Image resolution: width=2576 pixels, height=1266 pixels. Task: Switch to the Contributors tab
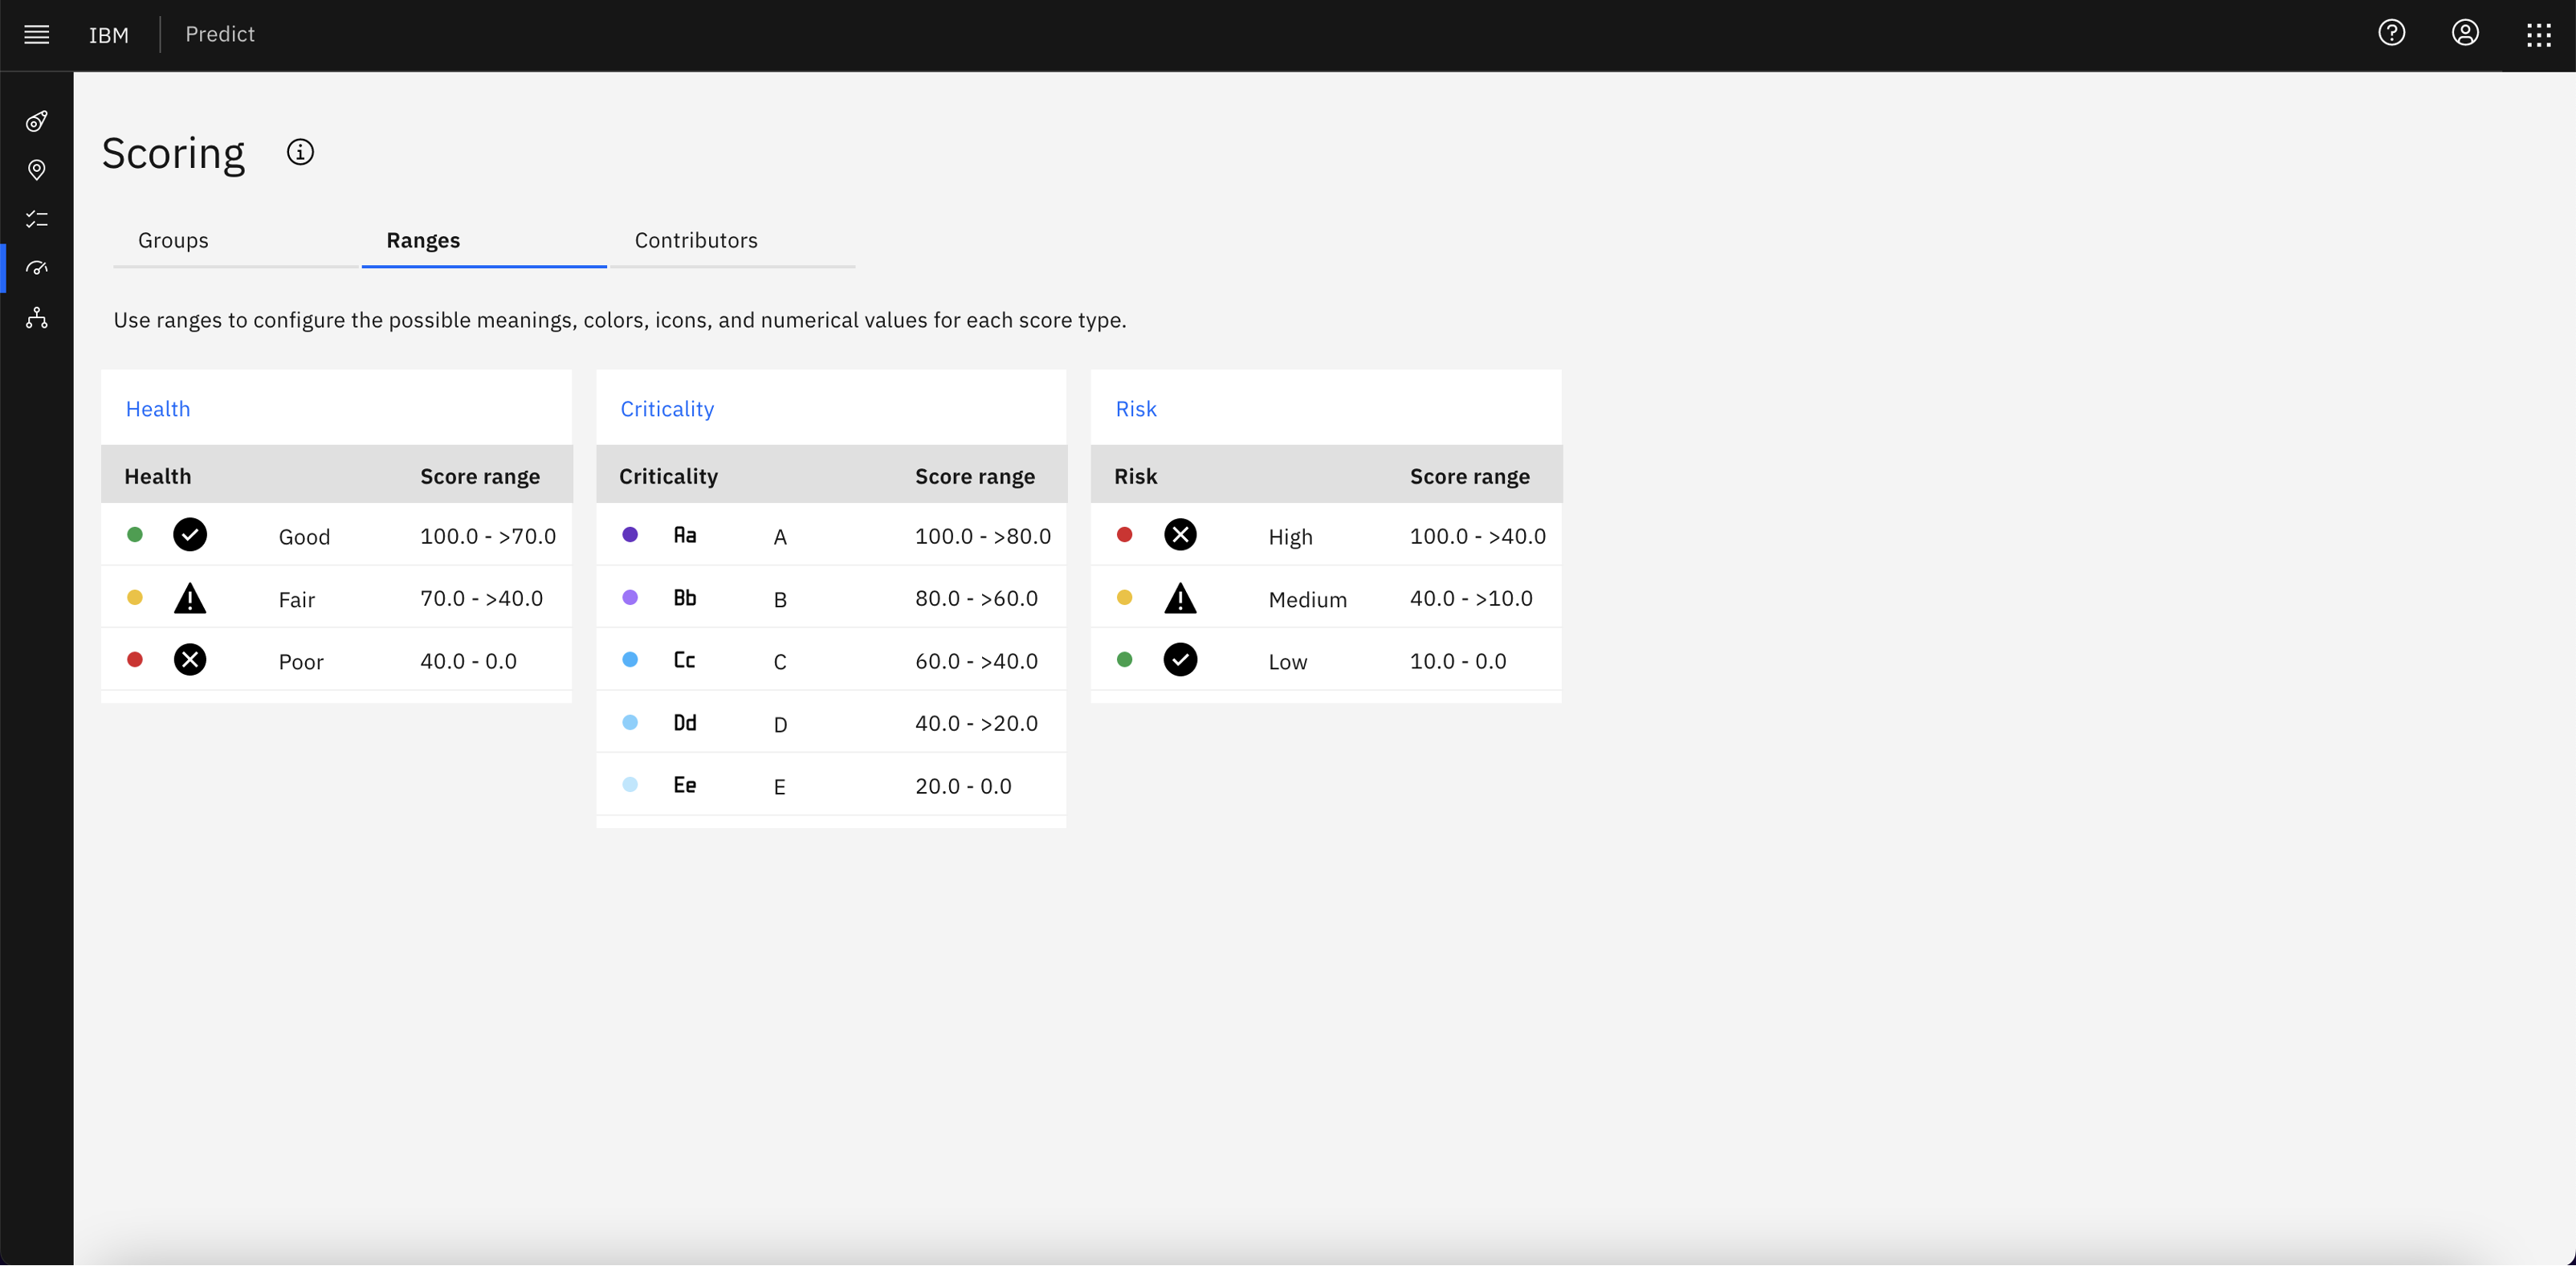tap(696, 240)
